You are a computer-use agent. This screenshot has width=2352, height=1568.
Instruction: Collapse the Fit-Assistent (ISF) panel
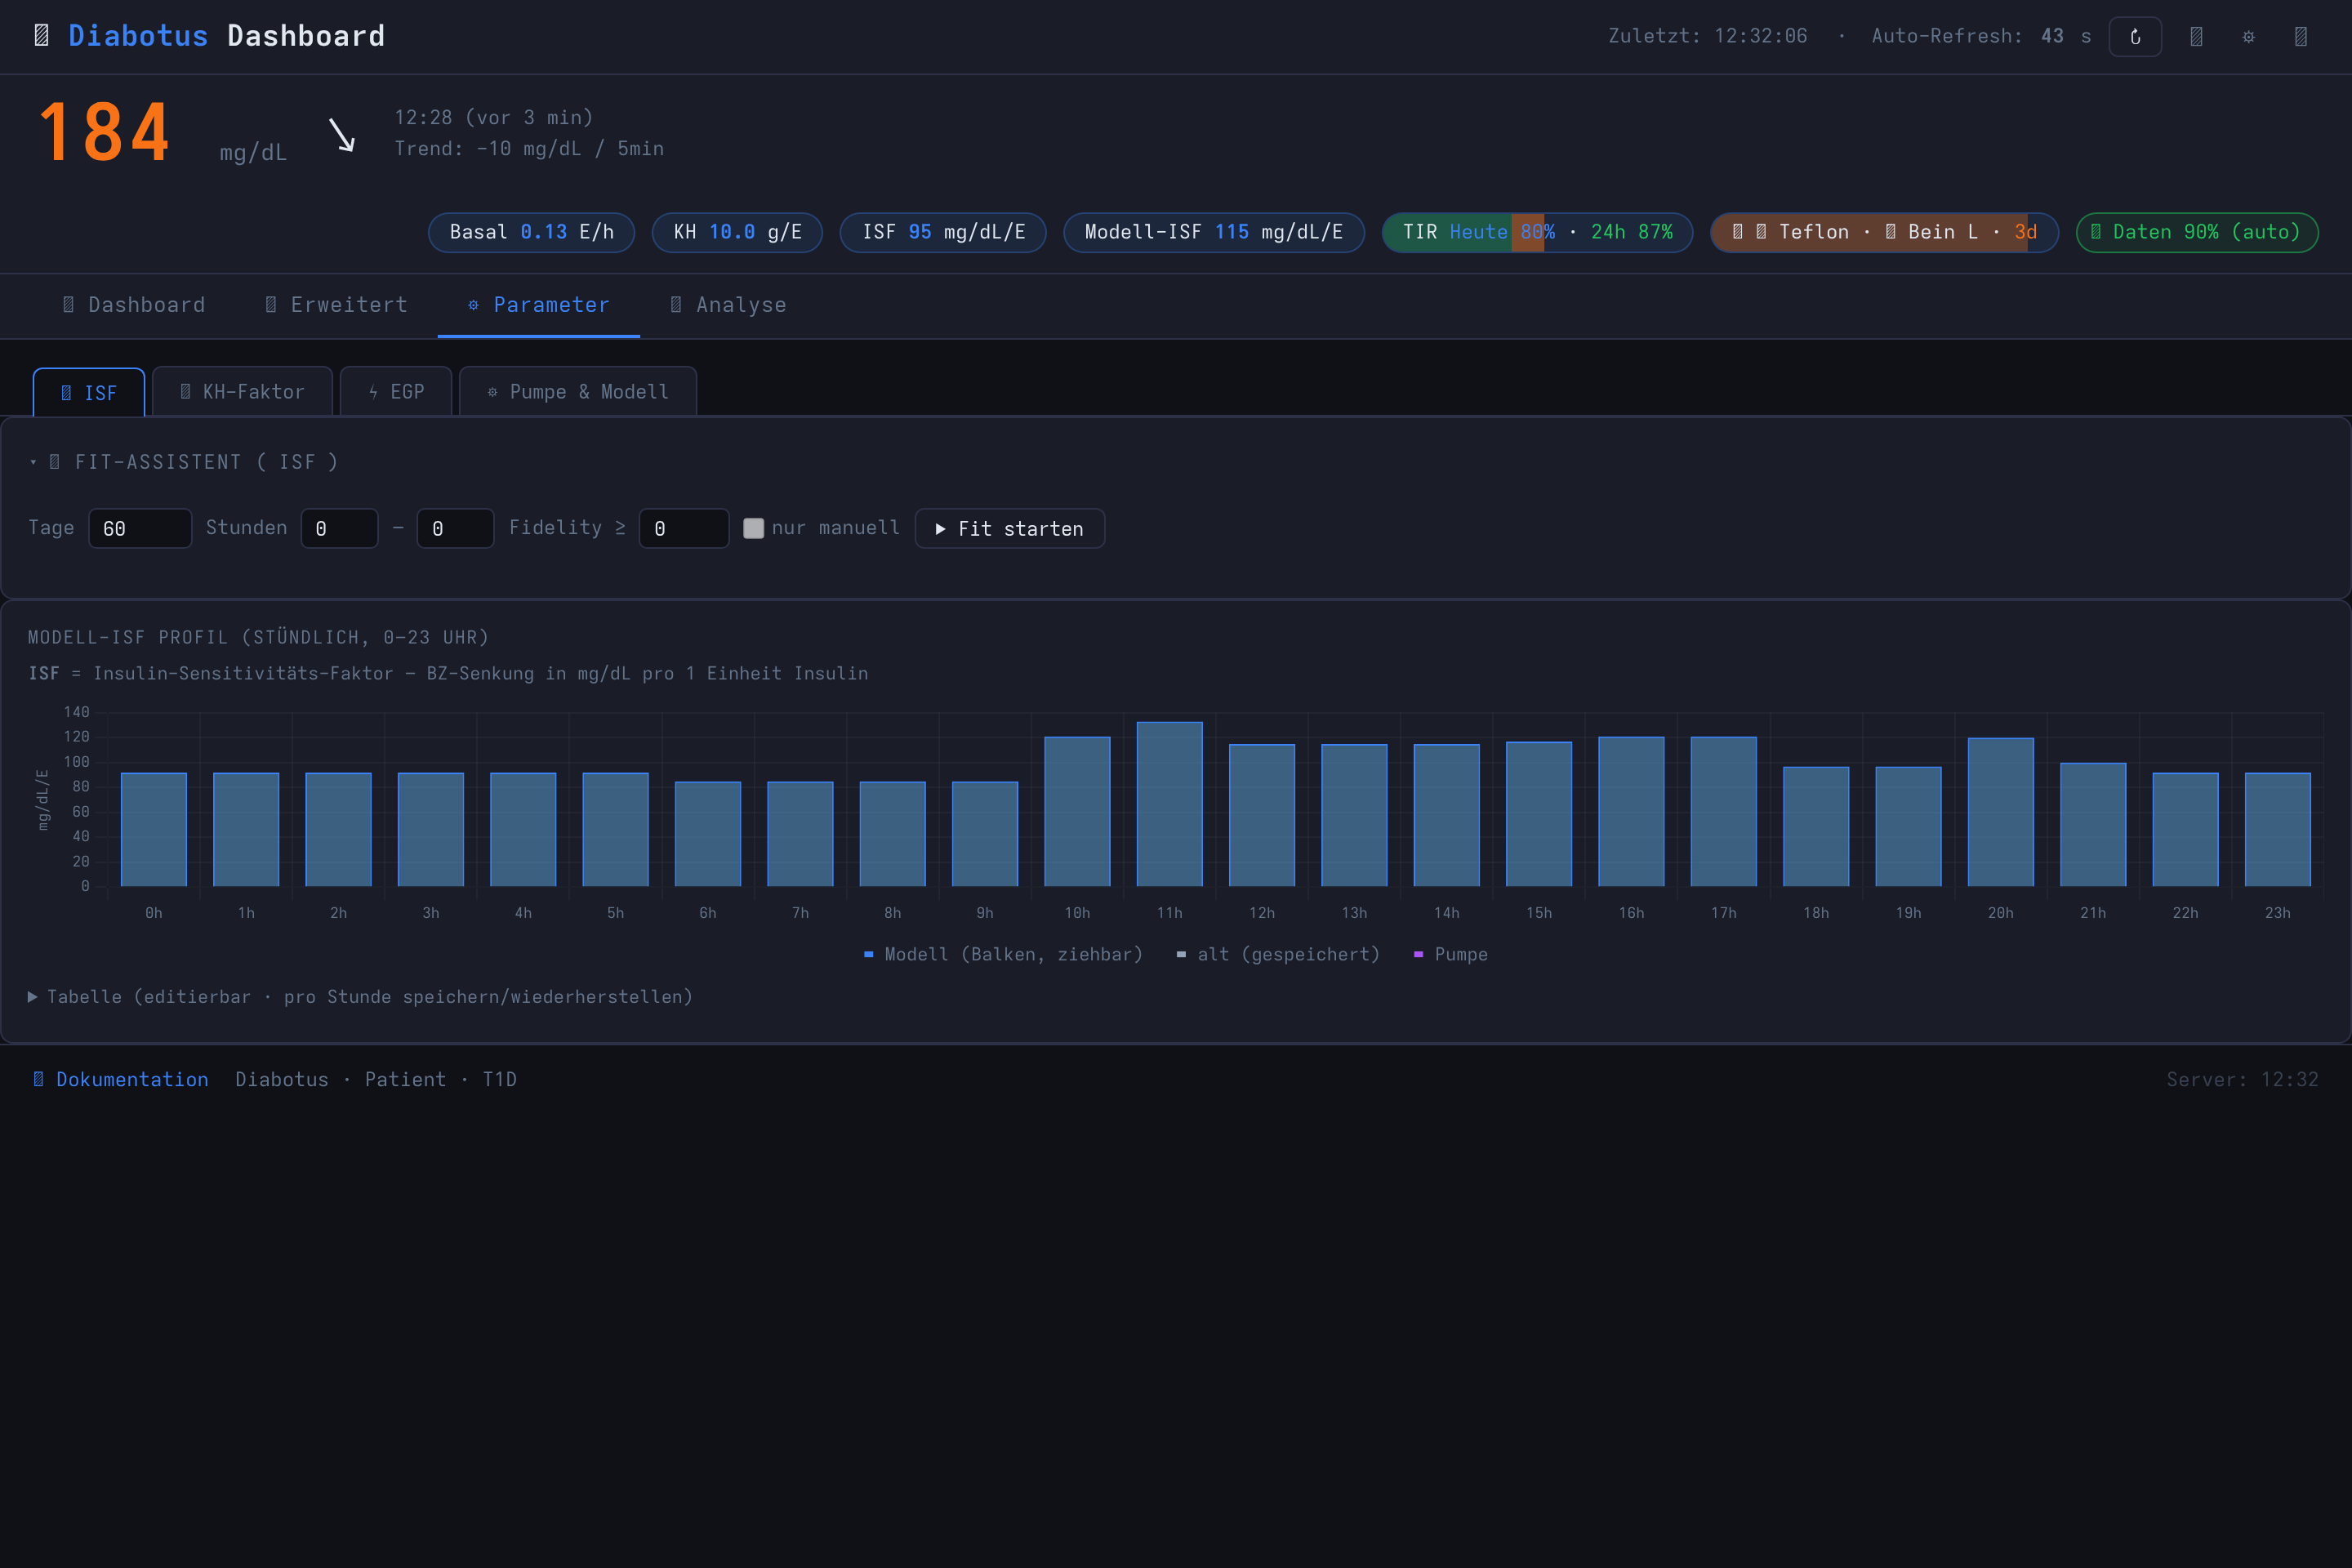tap(184, 462)
